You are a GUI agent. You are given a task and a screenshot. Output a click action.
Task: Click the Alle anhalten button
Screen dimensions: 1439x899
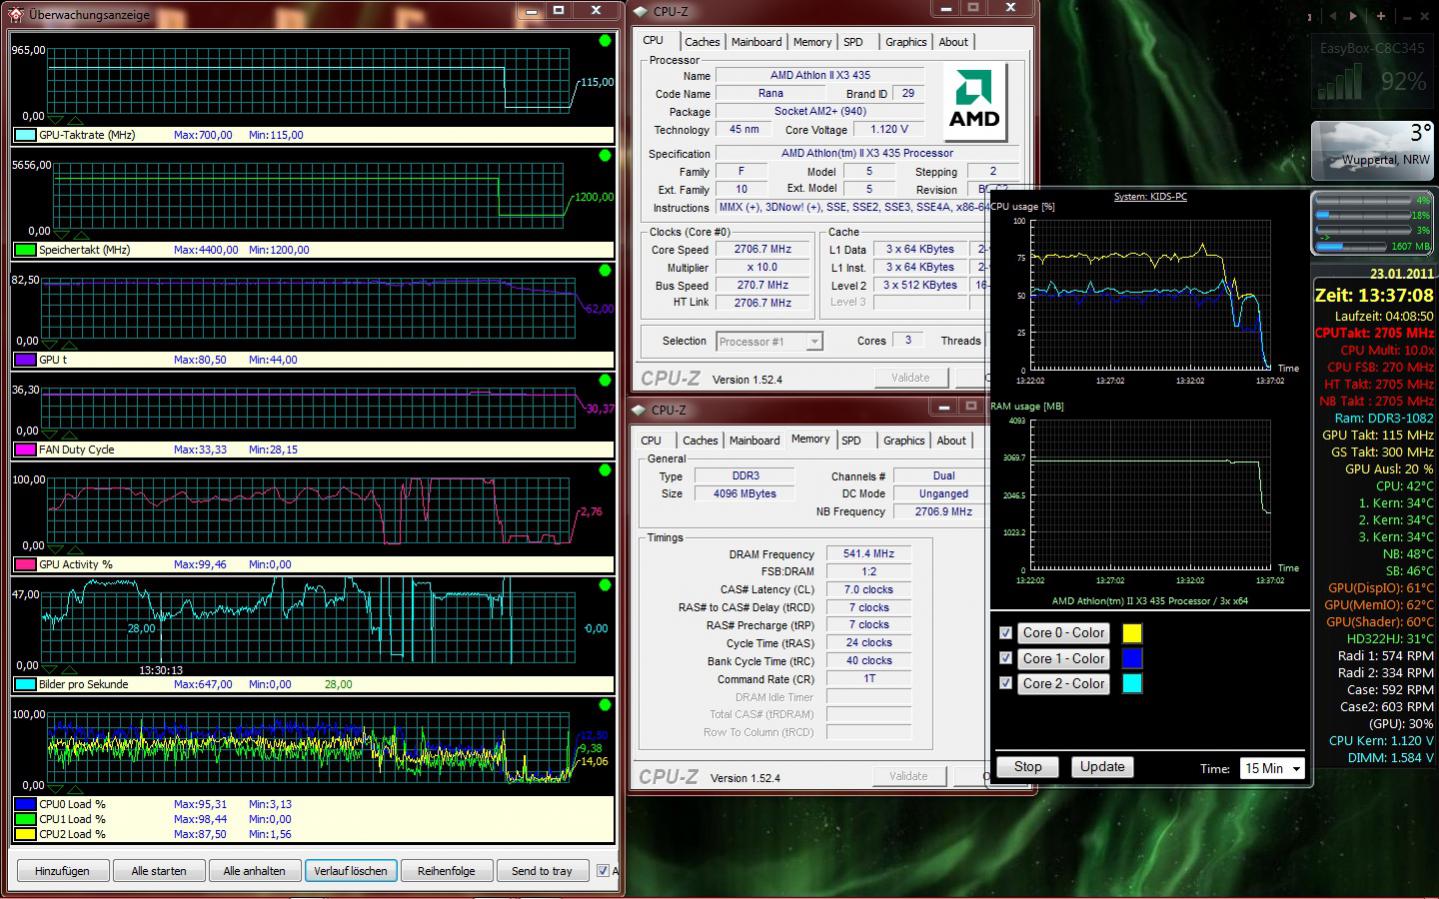coord(254,871)
